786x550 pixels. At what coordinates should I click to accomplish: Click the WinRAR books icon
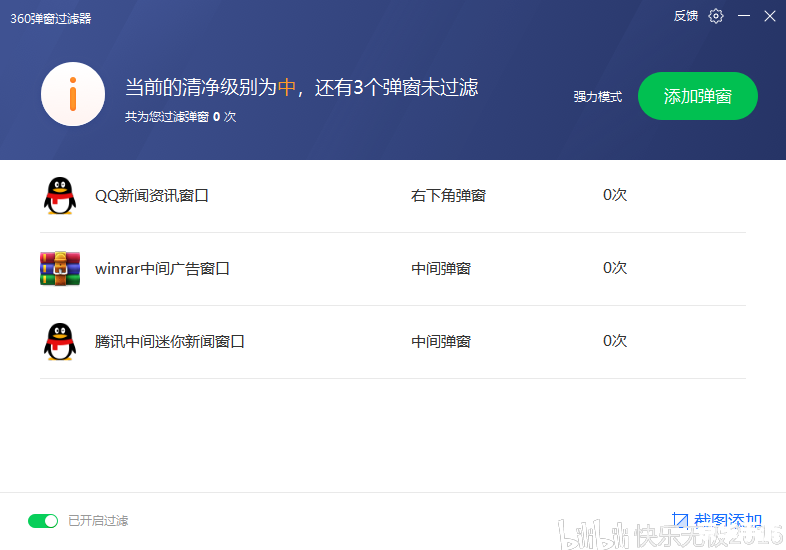click(x=60, y=269)
